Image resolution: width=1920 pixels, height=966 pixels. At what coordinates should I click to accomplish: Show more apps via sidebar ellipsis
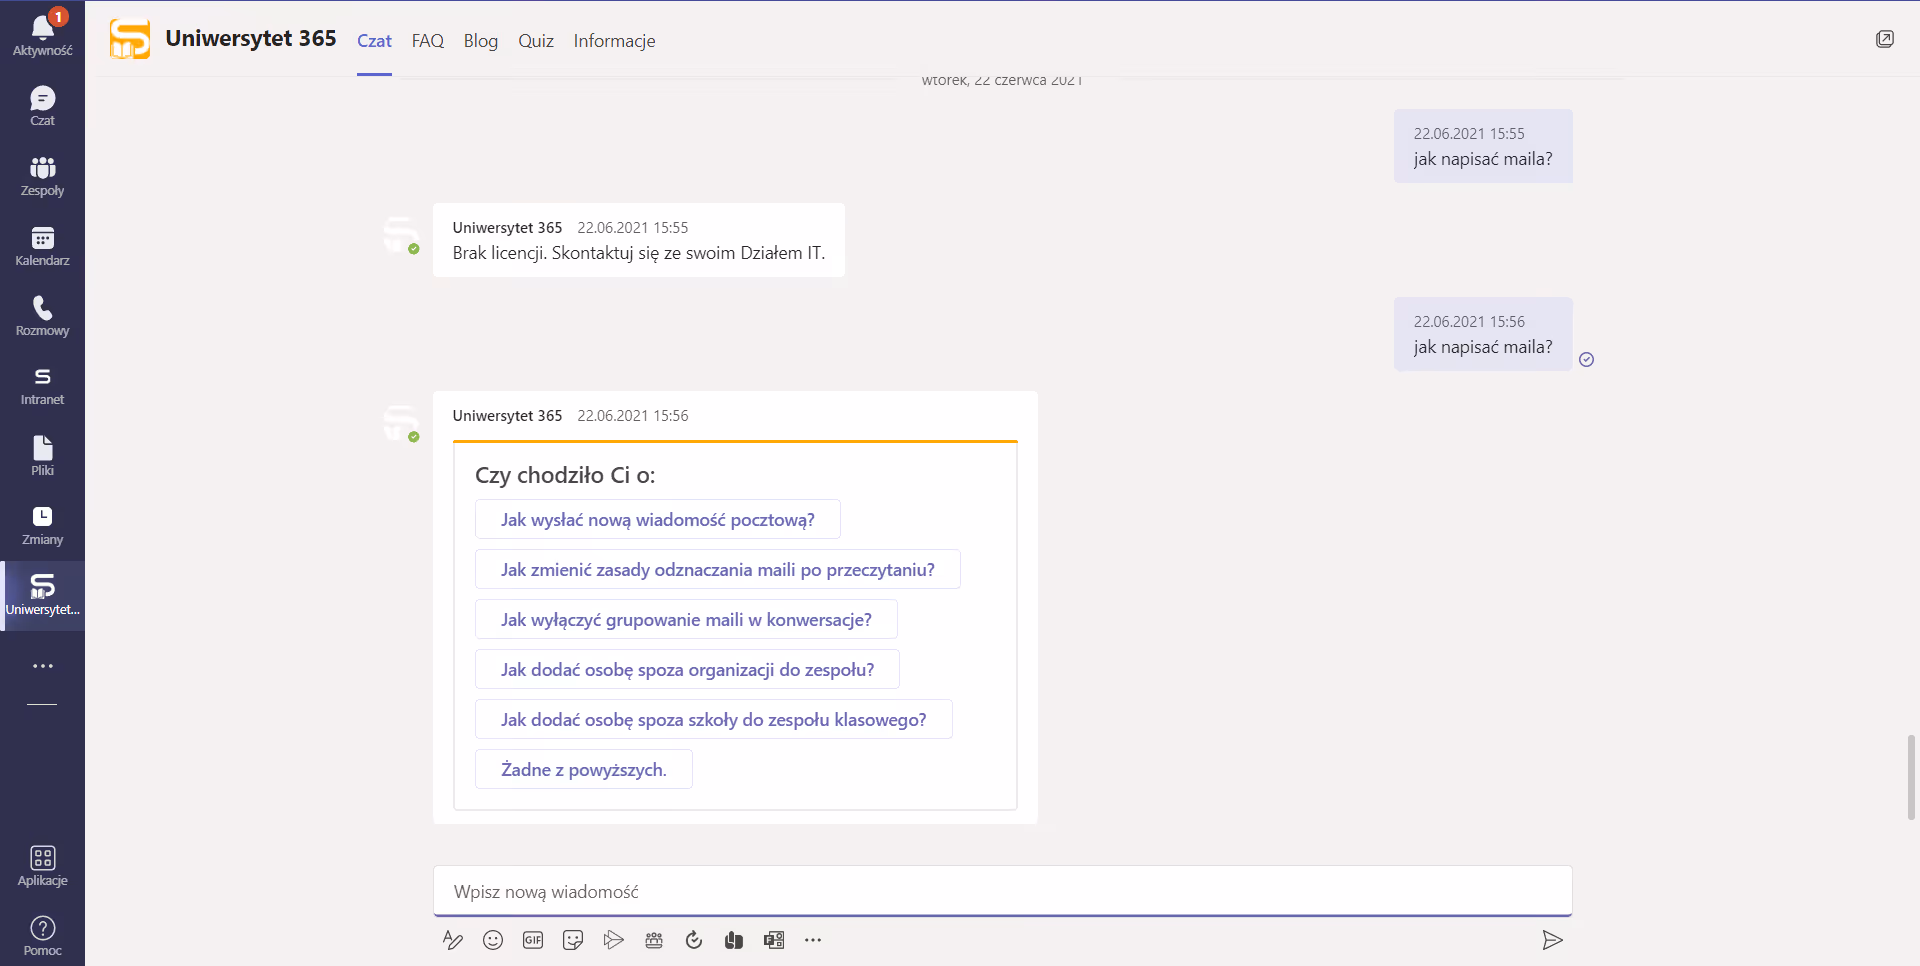42,666
